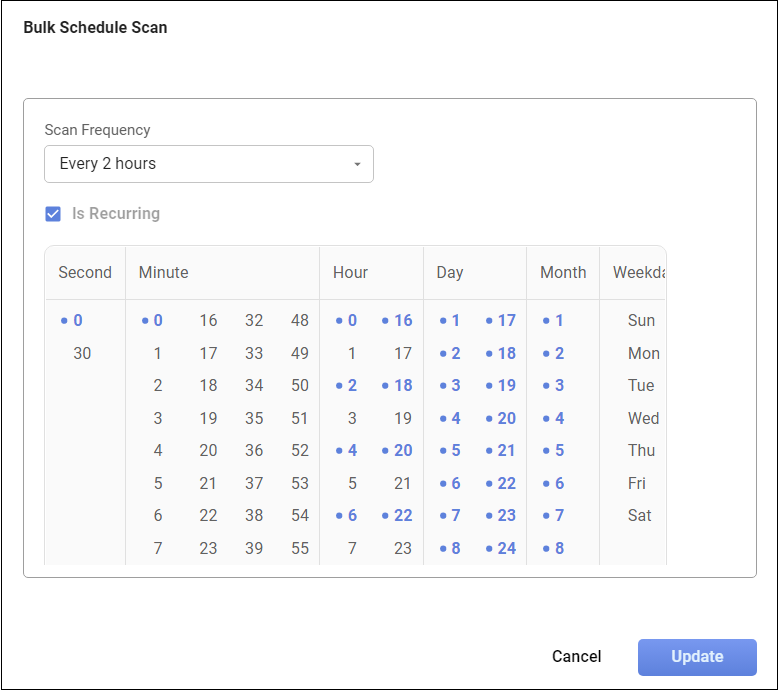The width and height of the screenshot is (779, 691).
Task: Select Sat in the Weekday column
Action: point(640,516)
